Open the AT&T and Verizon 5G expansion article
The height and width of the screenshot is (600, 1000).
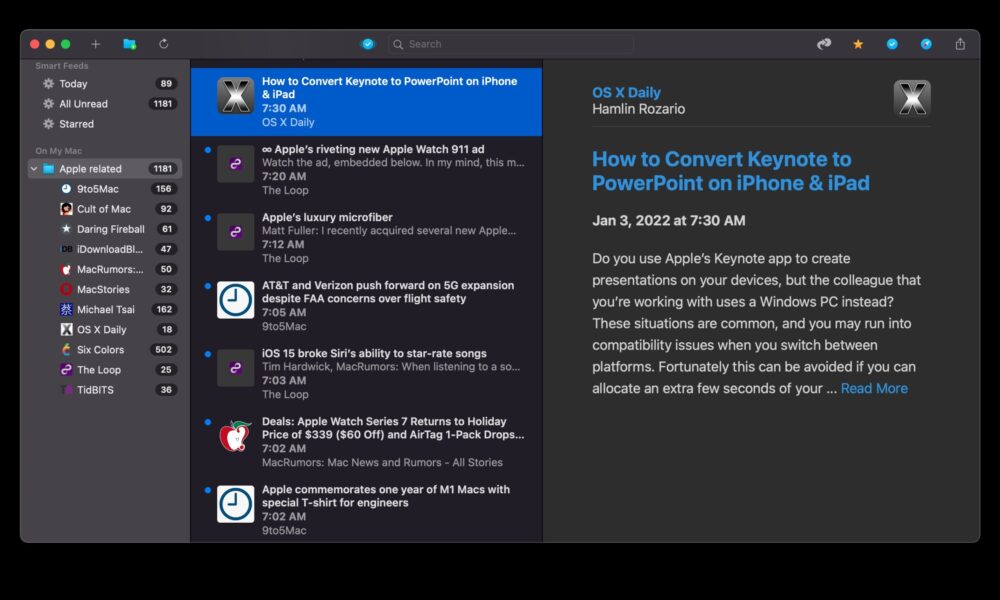[x=366, y=306]
